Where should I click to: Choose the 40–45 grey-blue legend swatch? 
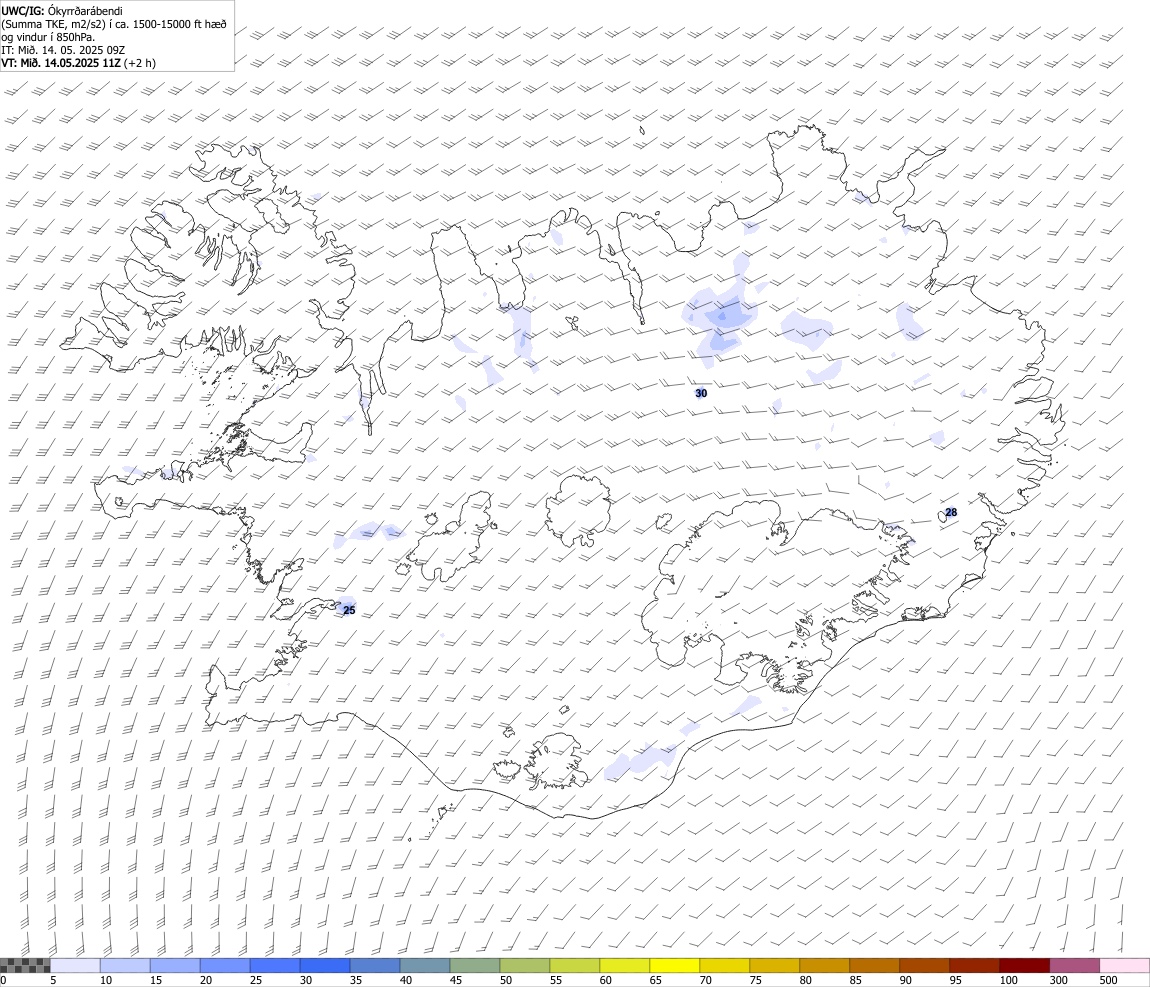pos(425,966)
